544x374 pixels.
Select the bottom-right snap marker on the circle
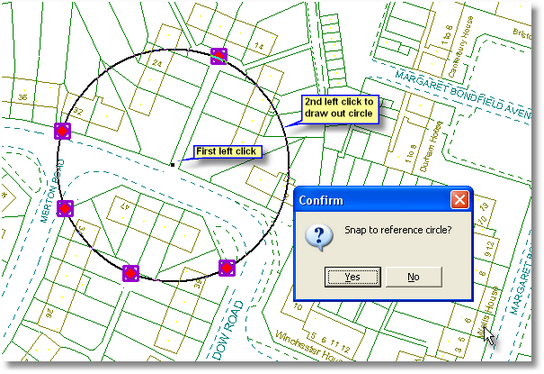(227, 268)
